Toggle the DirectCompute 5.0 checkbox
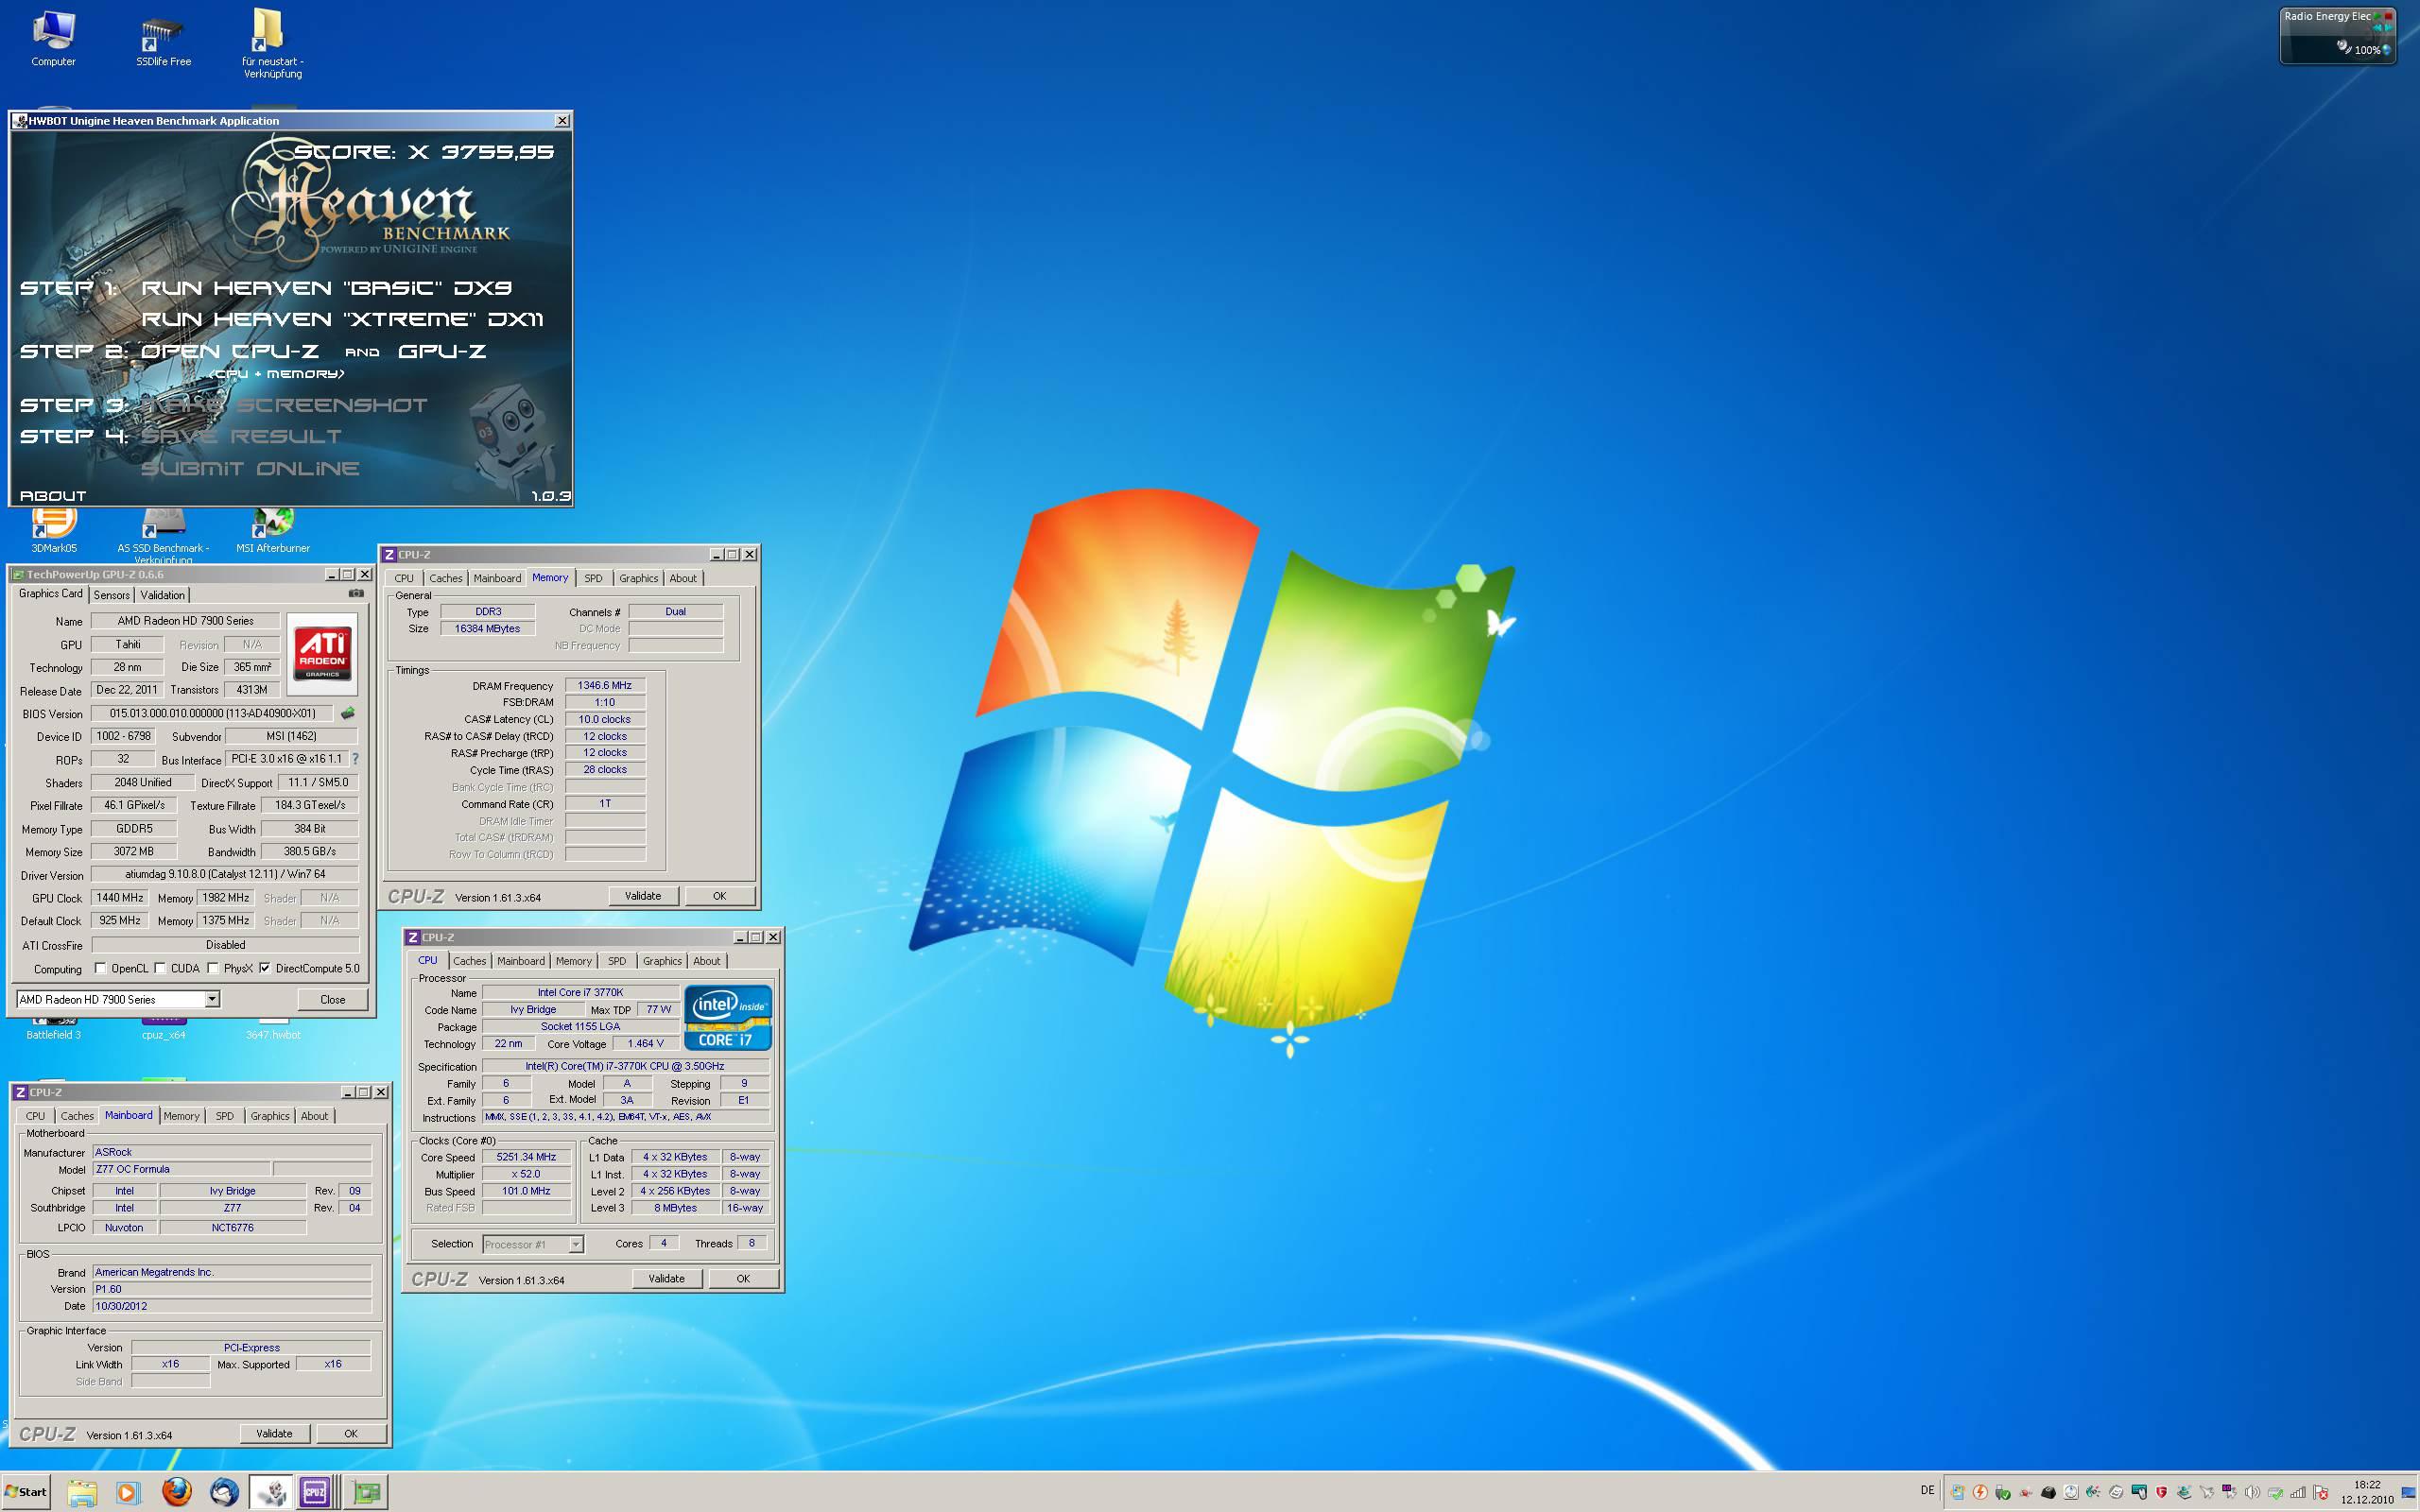The width and height of the screenshot is (2420, 1512). [x=265, y=968]
